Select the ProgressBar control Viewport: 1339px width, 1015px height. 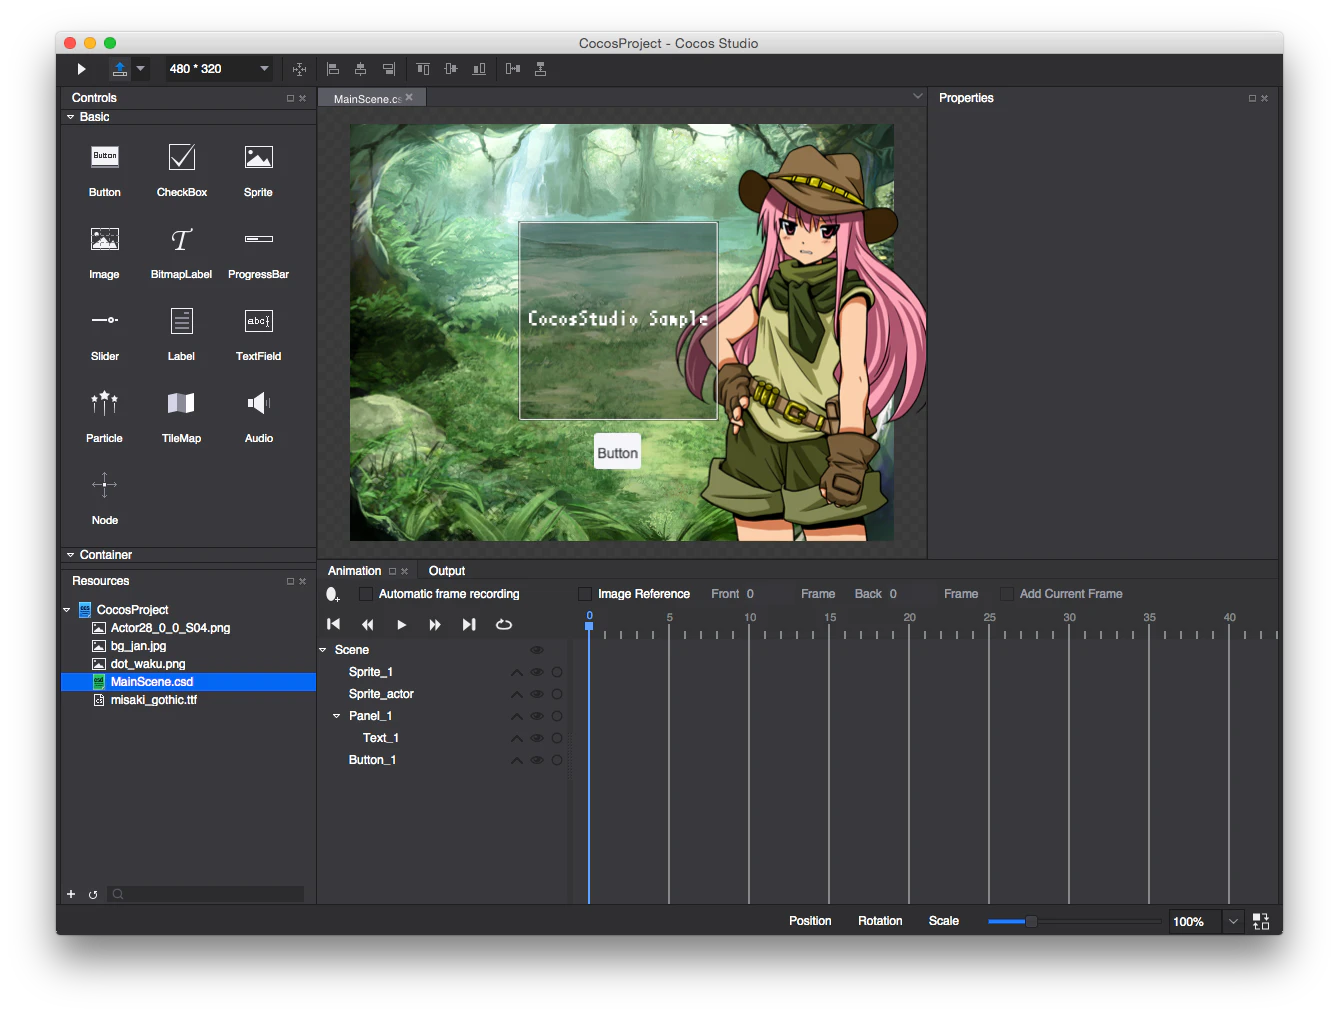(x=258, y=250)
